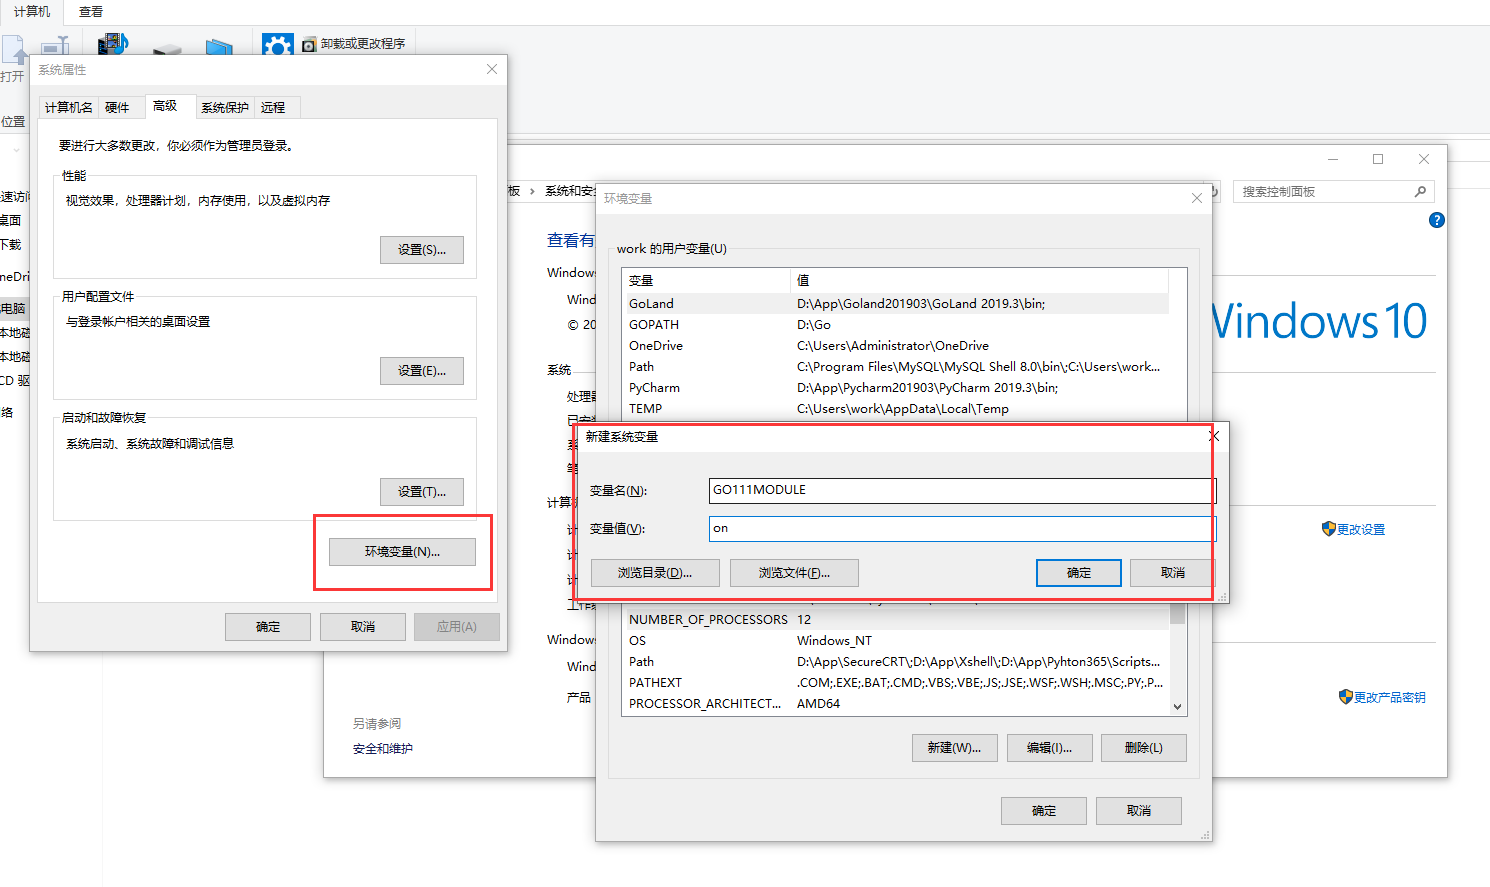Focus the 变量名 field containing GO111MODULE
Image resolution: width=1490 pixels, height=887 pixels.
pyautogui.click(x=962, y=490)
